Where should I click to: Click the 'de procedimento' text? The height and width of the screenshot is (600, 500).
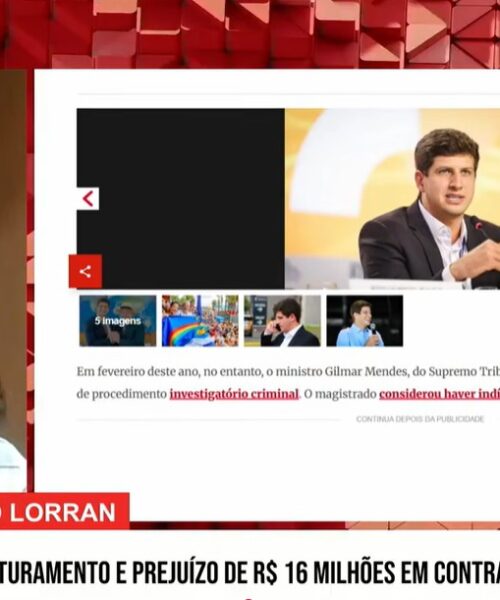pos(122,394)
